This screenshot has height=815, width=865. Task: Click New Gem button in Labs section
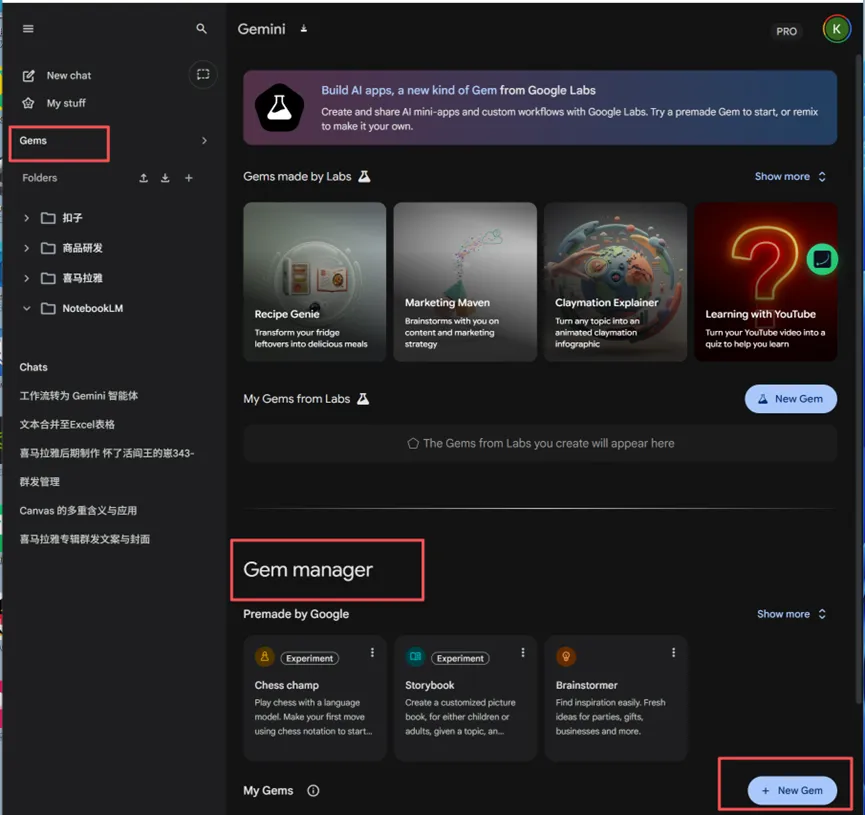tap(791, 399)
